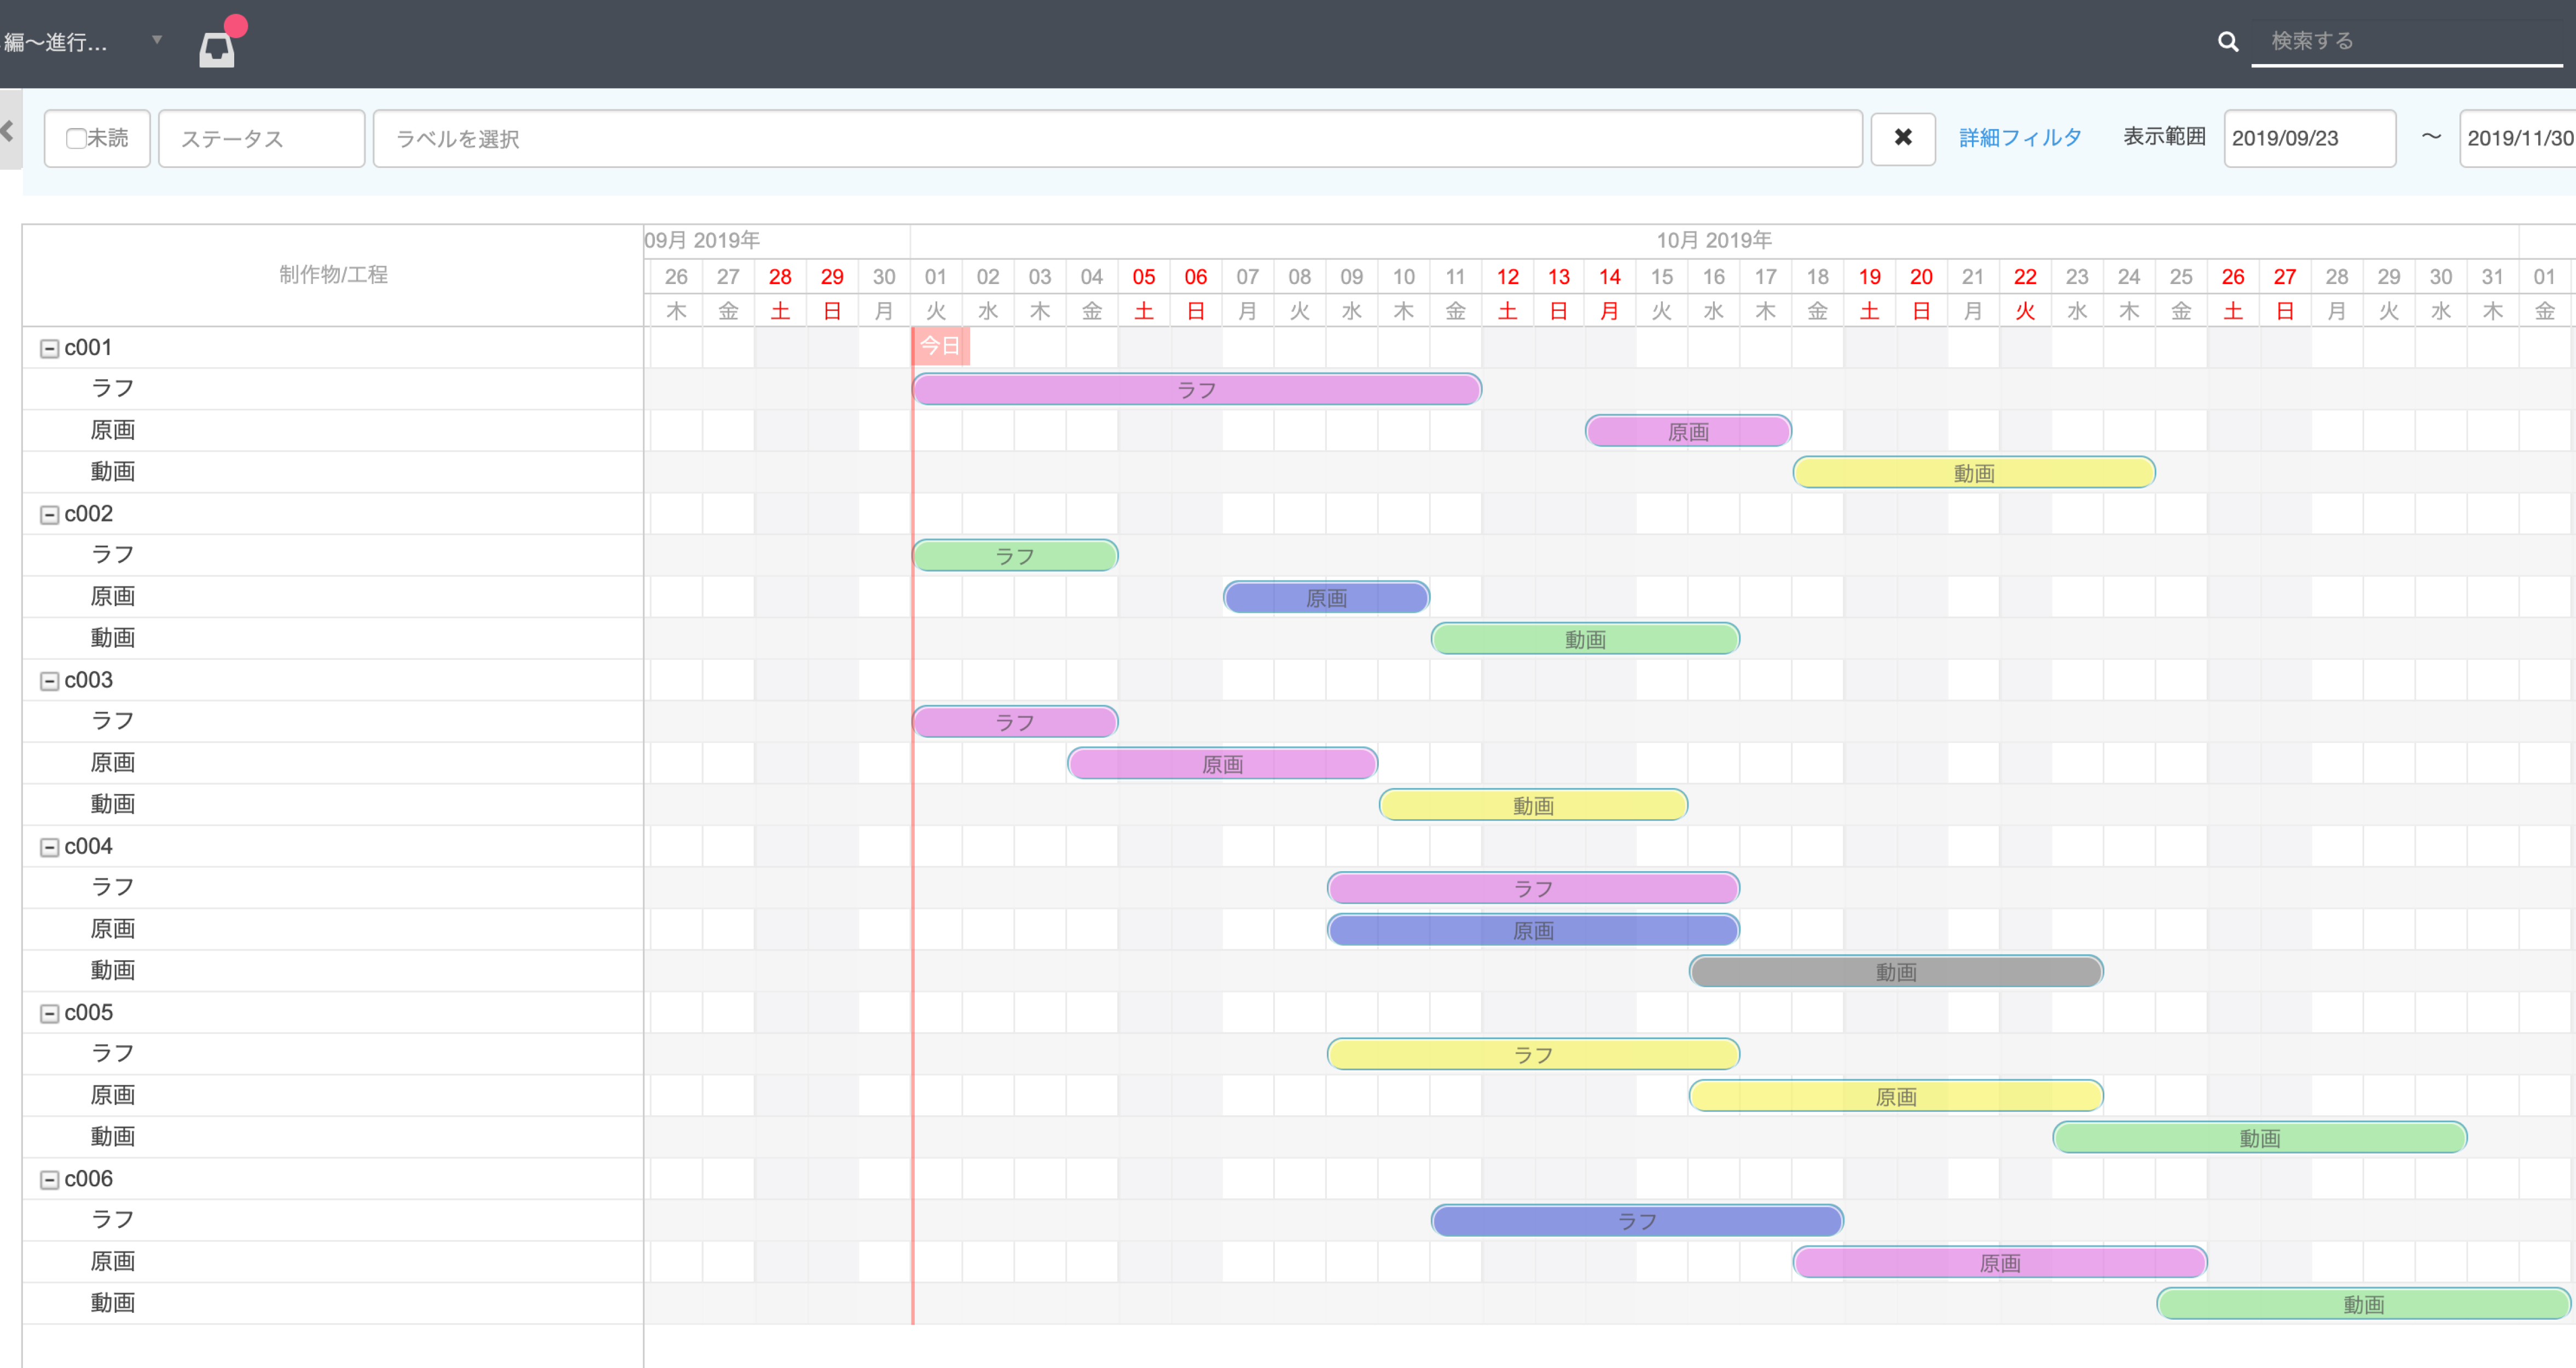Toggle the 未読 unread checkbox
This screenshot has width=2576, height=1368.
(76, 138)
